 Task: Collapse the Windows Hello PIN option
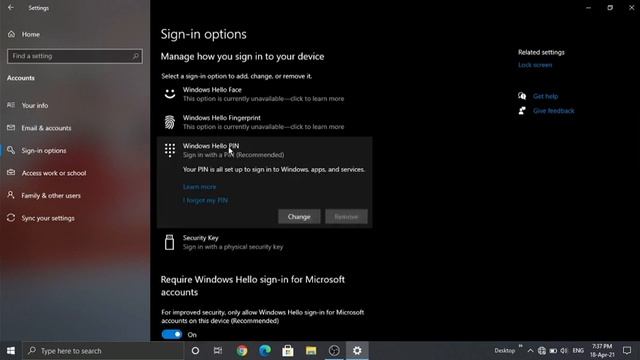264,150
